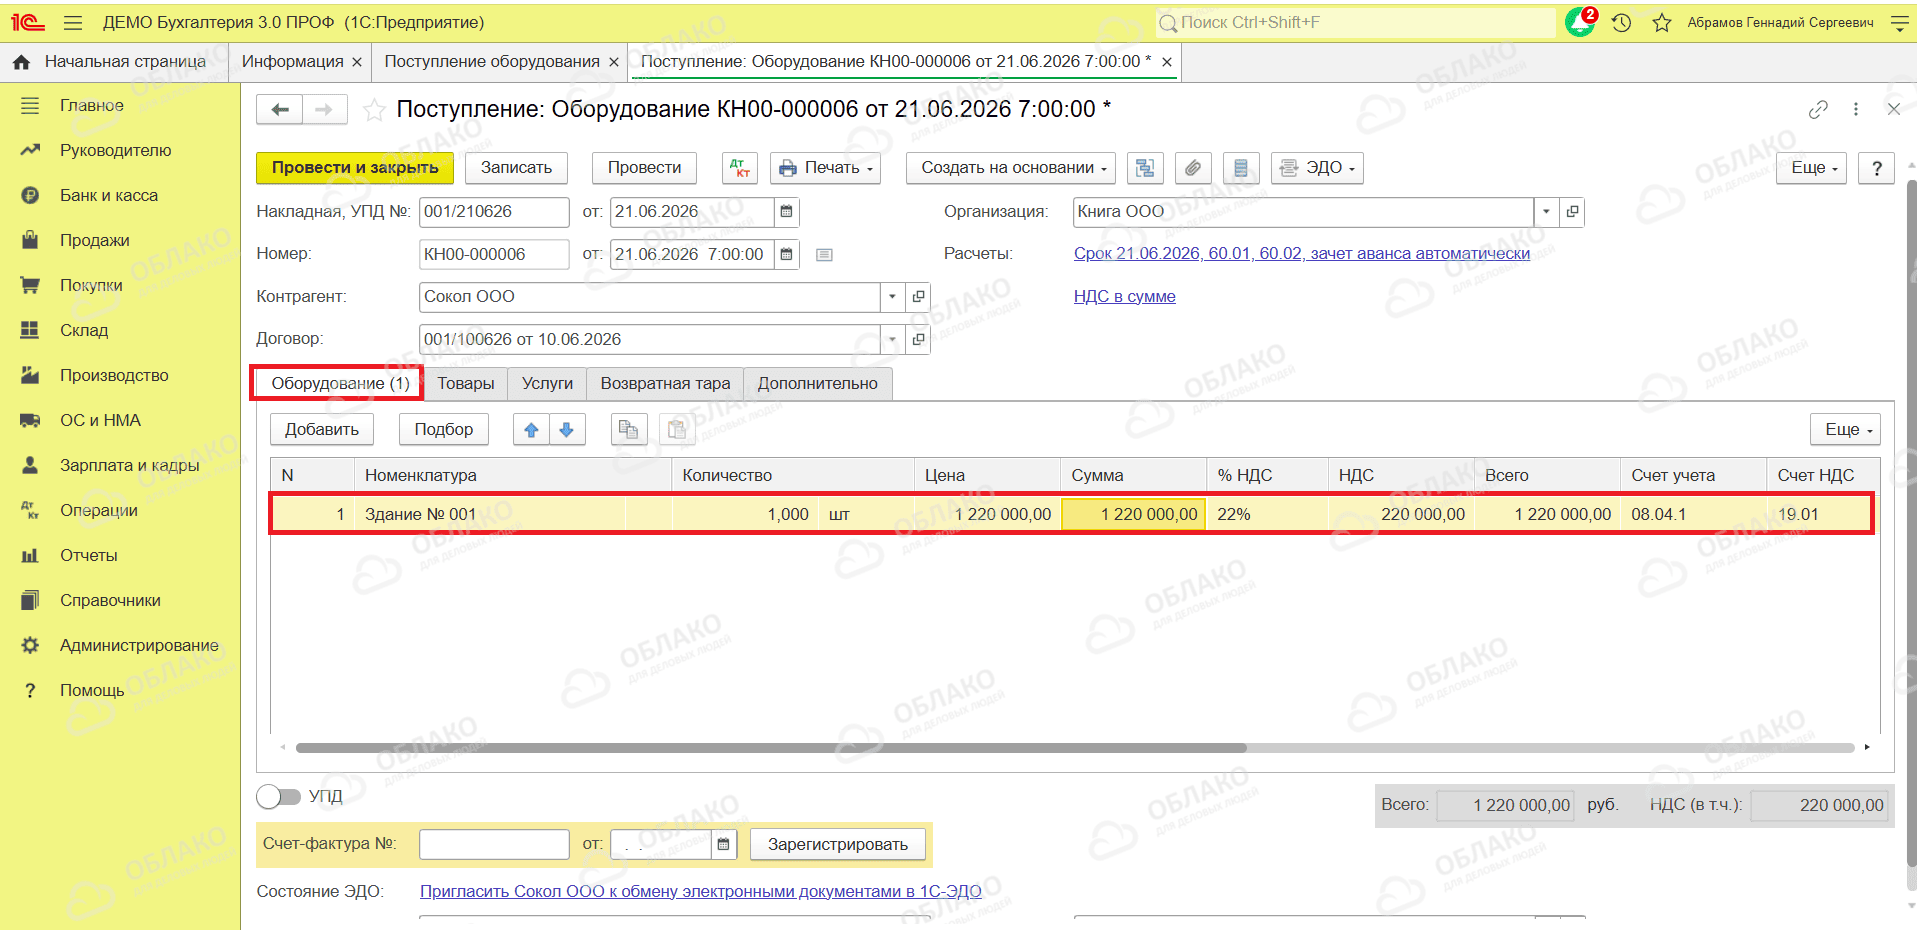Move table row down with blue arrow
This screenshot has width=1917, height=930.
[x=567, y=430]
